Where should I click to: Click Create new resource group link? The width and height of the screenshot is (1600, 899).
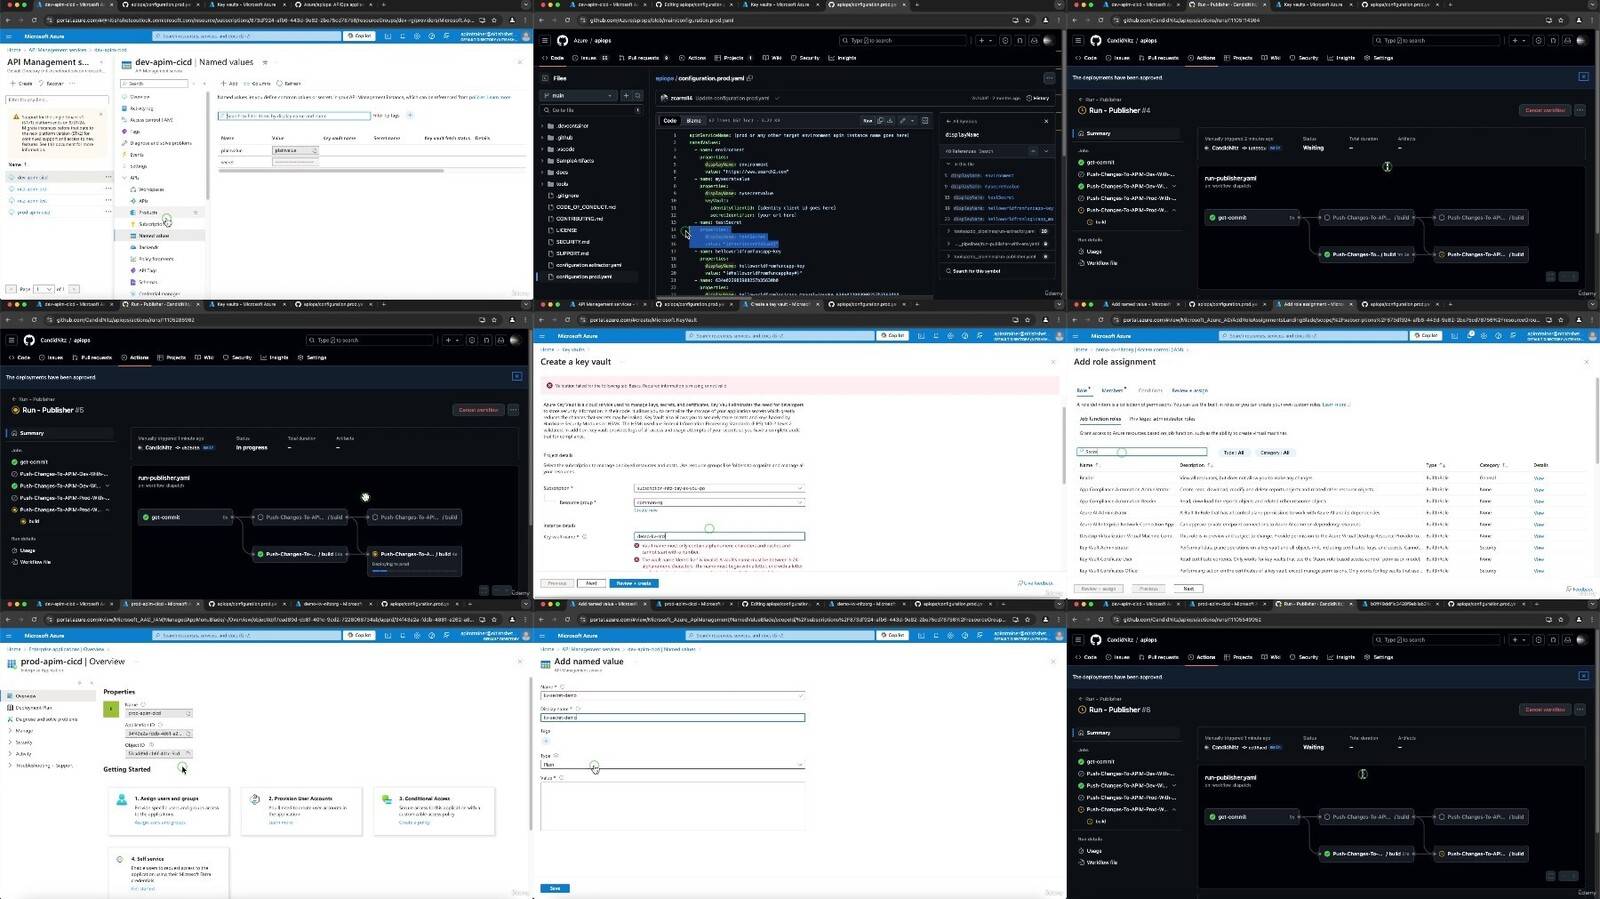coord(646,510)
